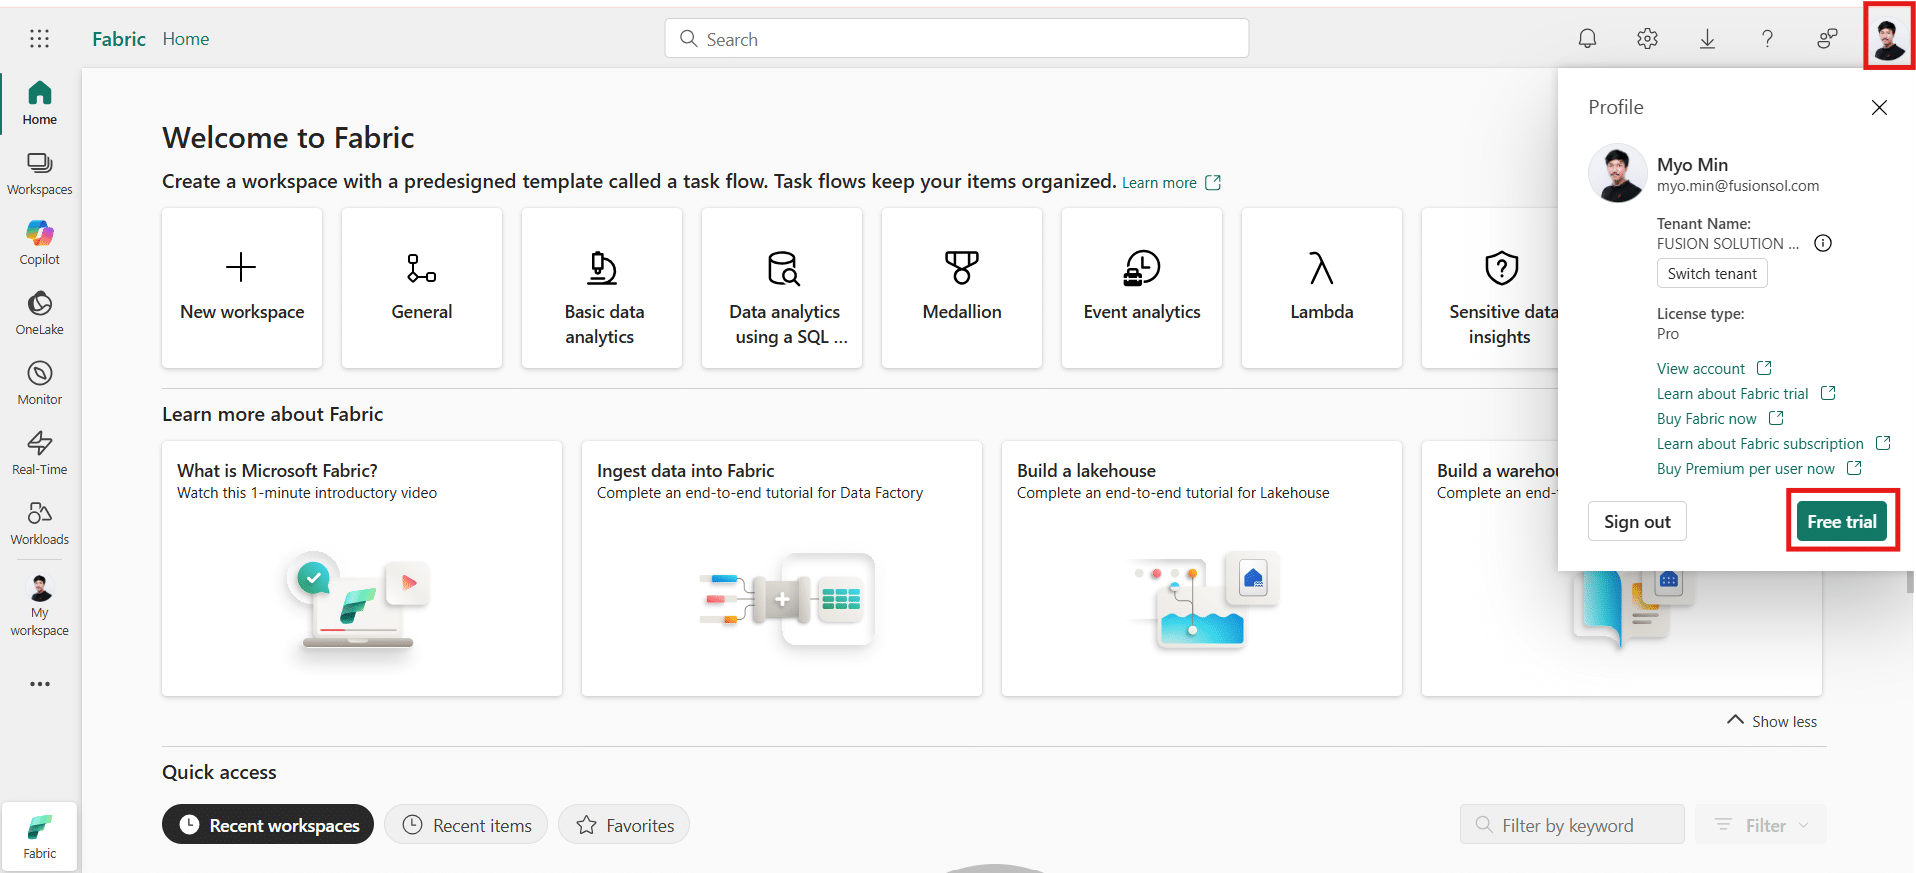
Task: Open the notifications bell
Action: (x=1587, y=39)
